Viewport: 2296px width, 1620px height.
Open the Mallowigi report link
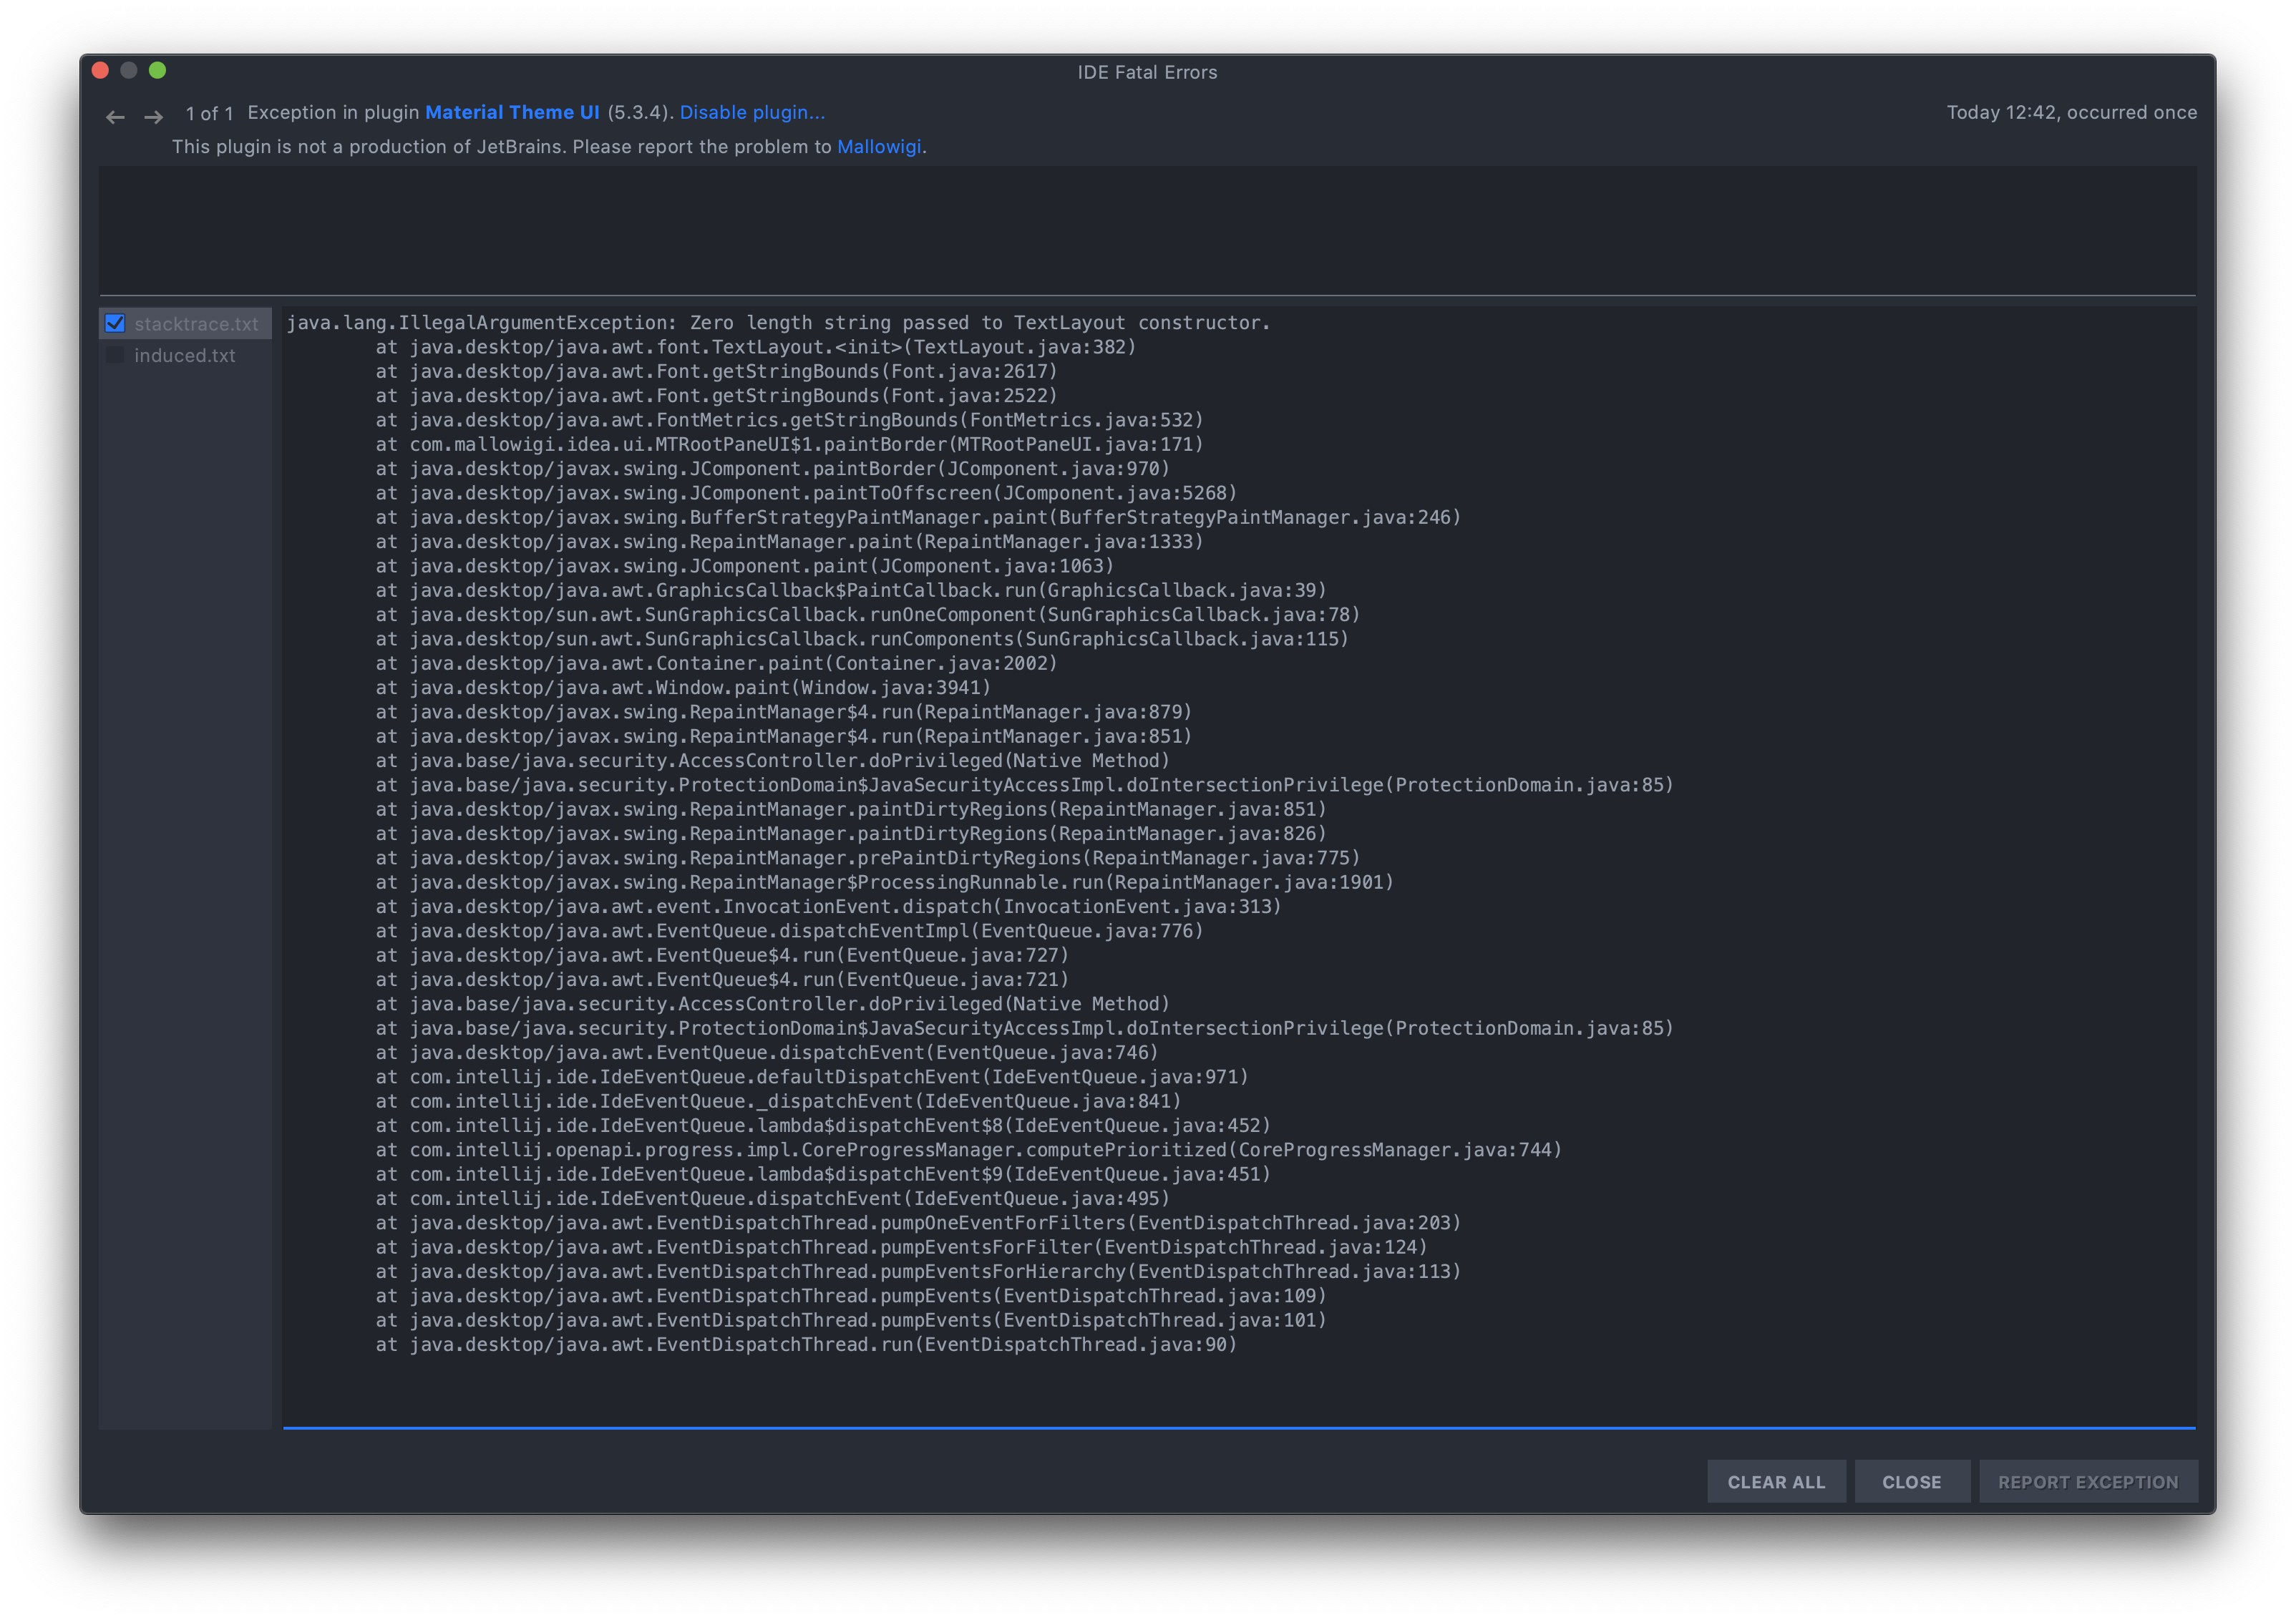point(878,146)
